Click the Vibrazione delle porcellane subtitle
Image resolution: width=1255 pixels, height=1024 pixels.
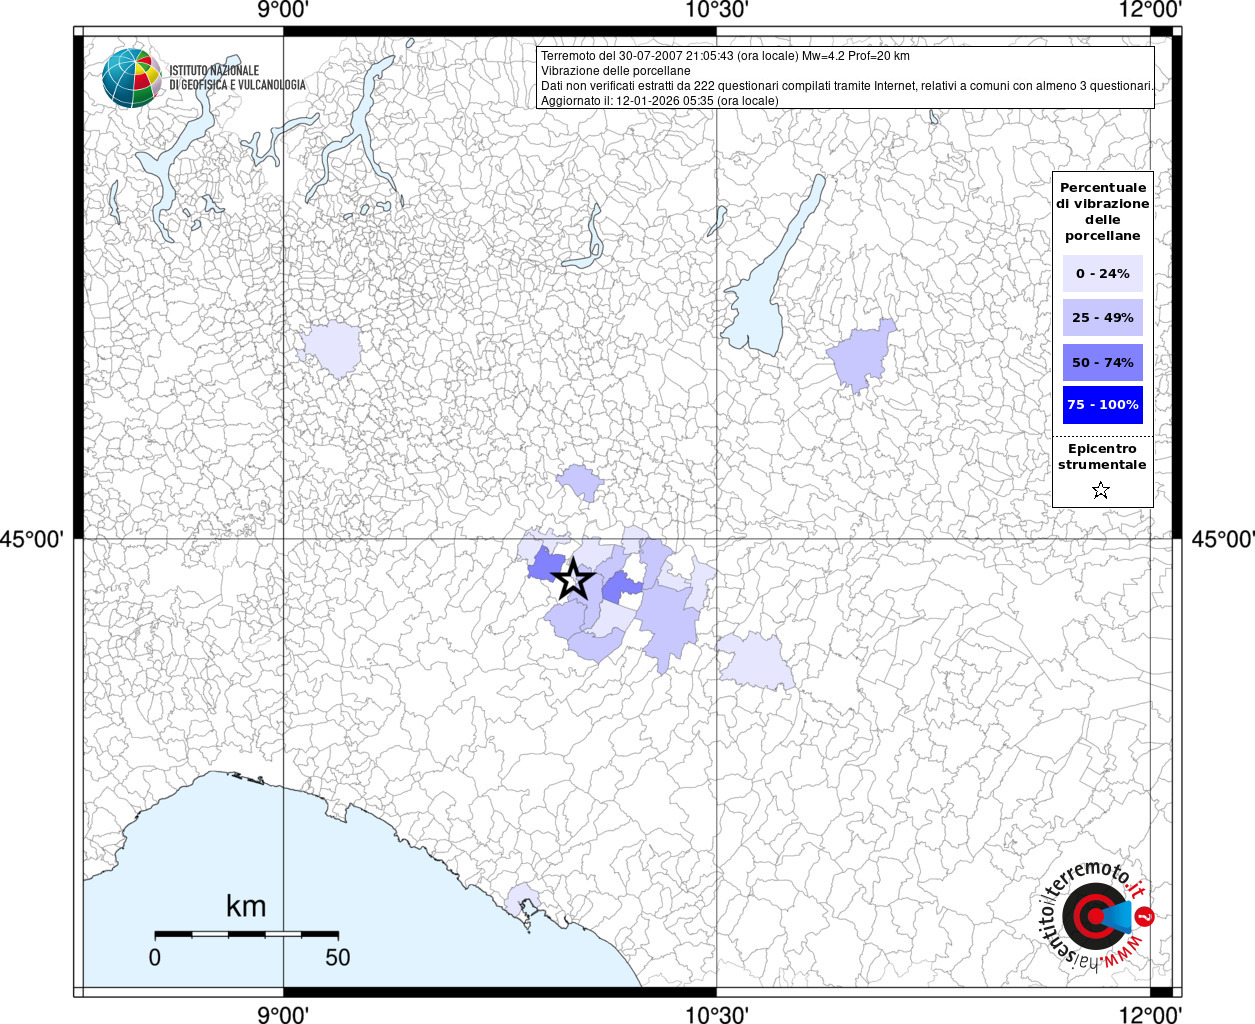615,71
